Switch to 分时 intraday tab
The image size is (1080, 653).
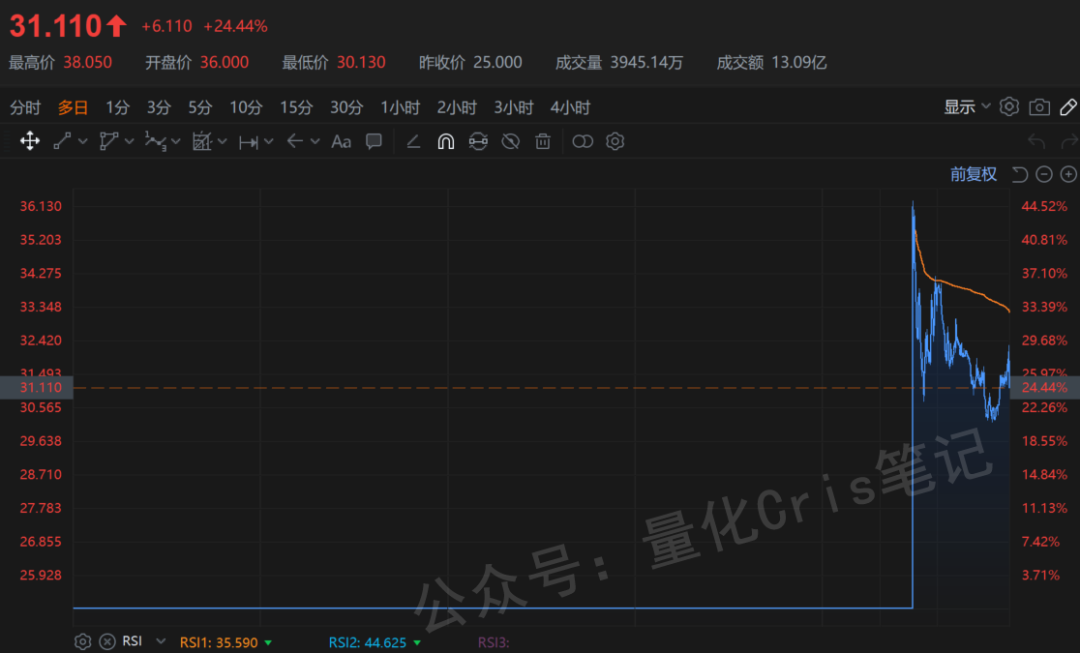click(x=25, y=107)
